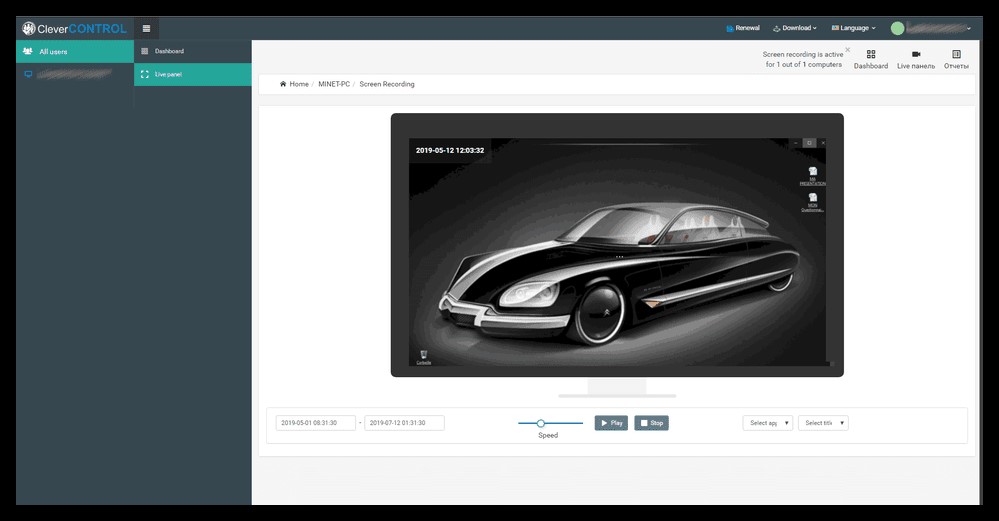The height and width of the screenshot is (521, 999).
Task: Toggle the hamburger sidebar menu
Action: click(147, 29)
